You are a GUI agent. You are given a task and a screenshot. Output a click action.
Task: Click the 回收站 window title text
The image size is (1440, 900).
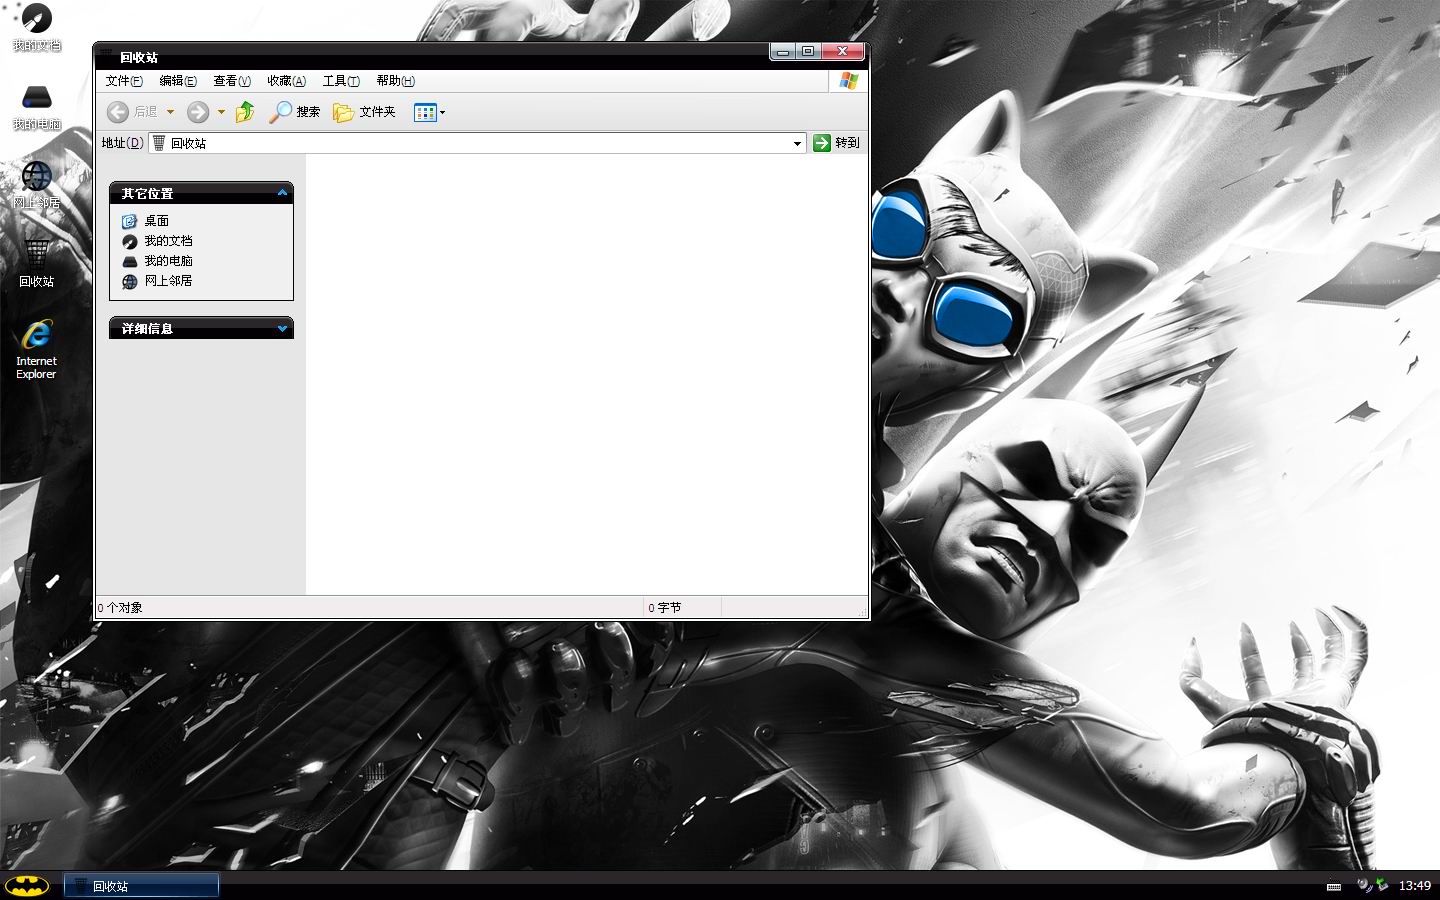coord(139,58)
